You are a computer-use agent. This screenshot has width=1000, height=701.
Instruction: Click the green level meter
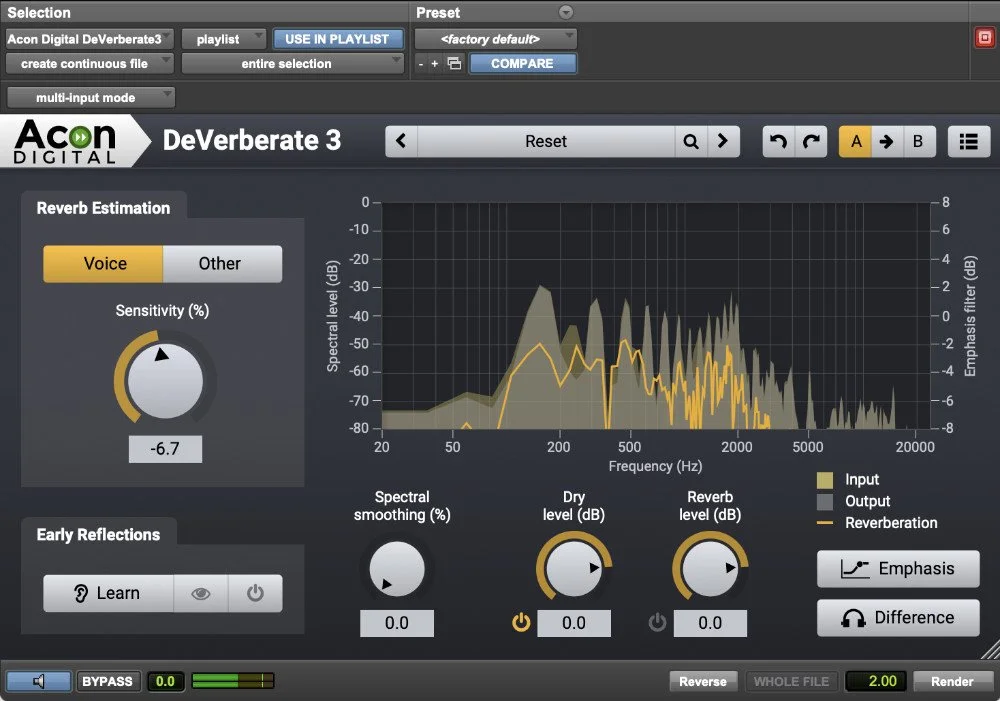click(x=233, y=681)
